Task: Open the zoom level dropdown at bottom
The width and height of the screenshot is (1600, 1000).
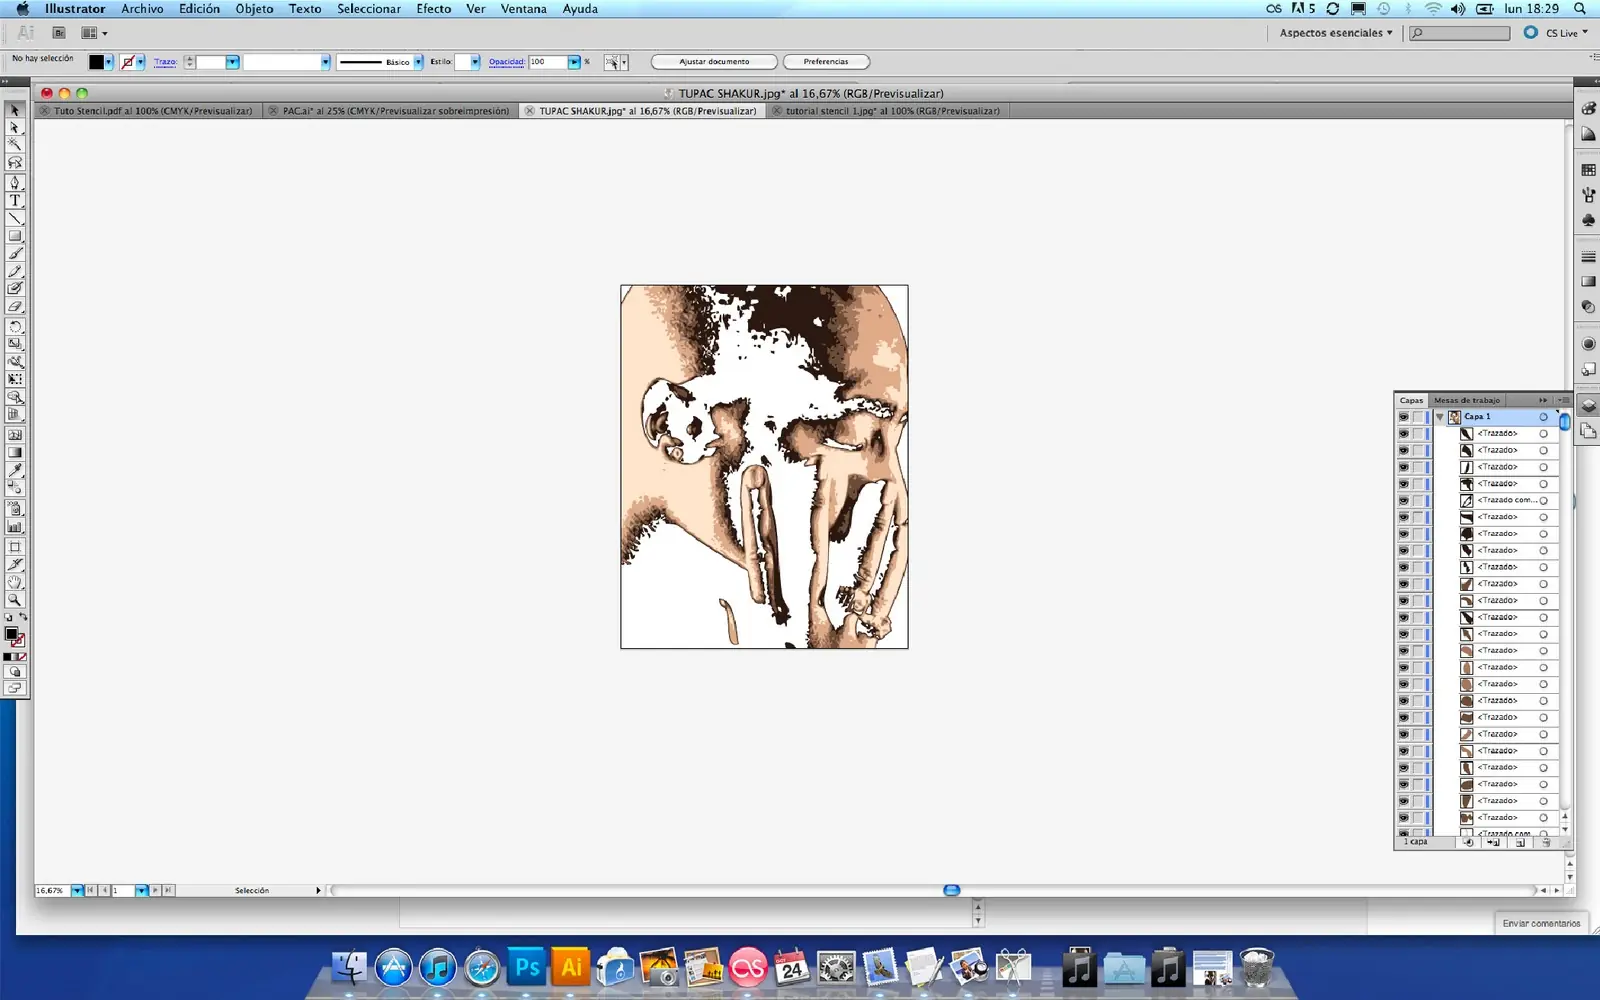Action: coord(77,890)
